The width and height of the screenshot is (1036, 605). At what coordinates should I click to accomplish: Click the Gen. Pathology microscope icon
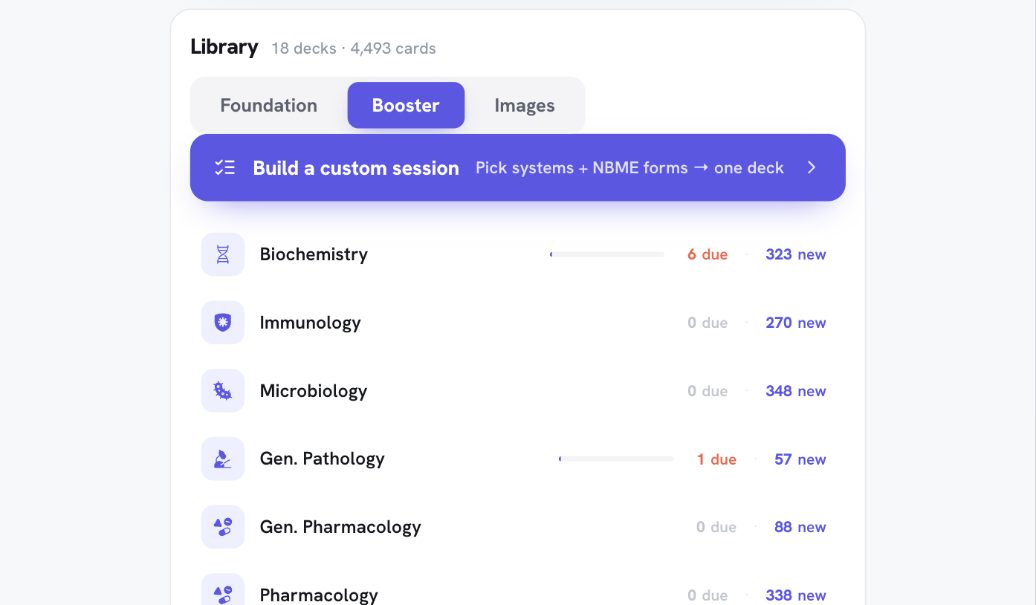tap(223, 459)
